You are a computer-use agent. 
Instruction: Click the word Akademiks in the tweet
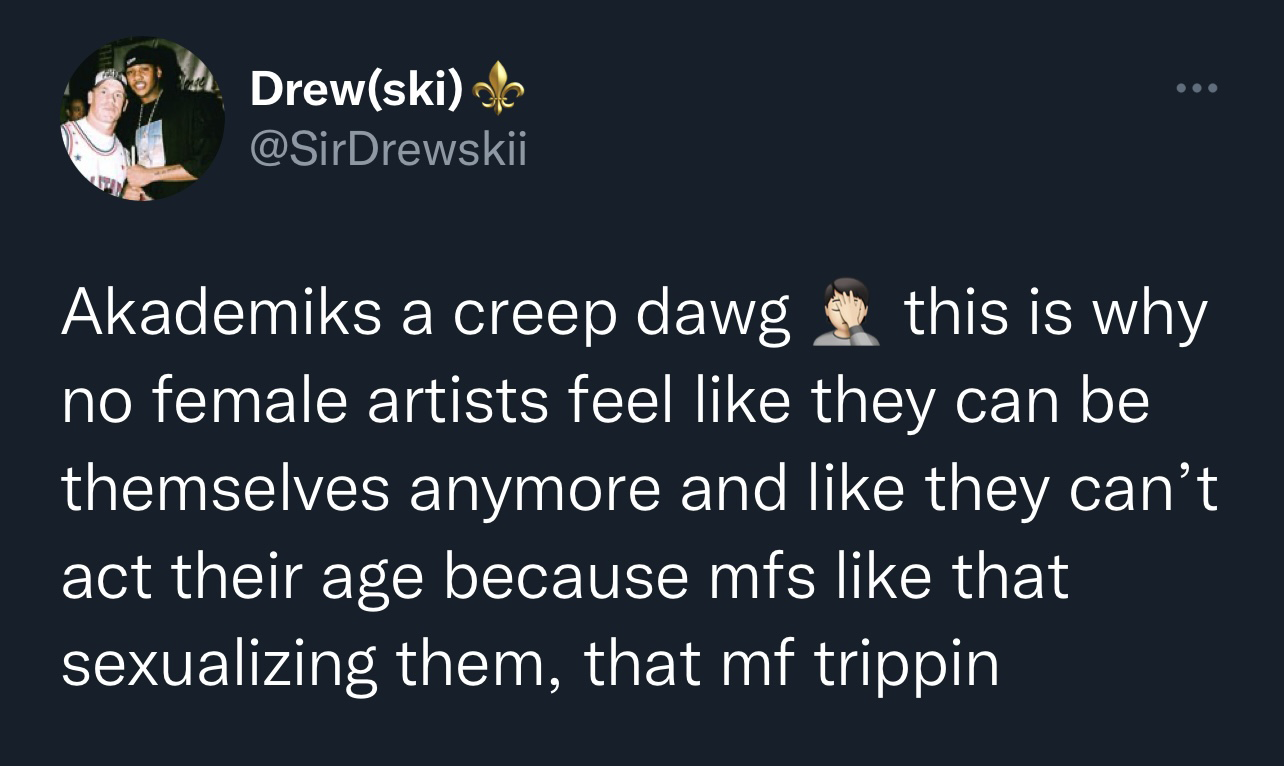pyautogui.click(x=220, y=316)
